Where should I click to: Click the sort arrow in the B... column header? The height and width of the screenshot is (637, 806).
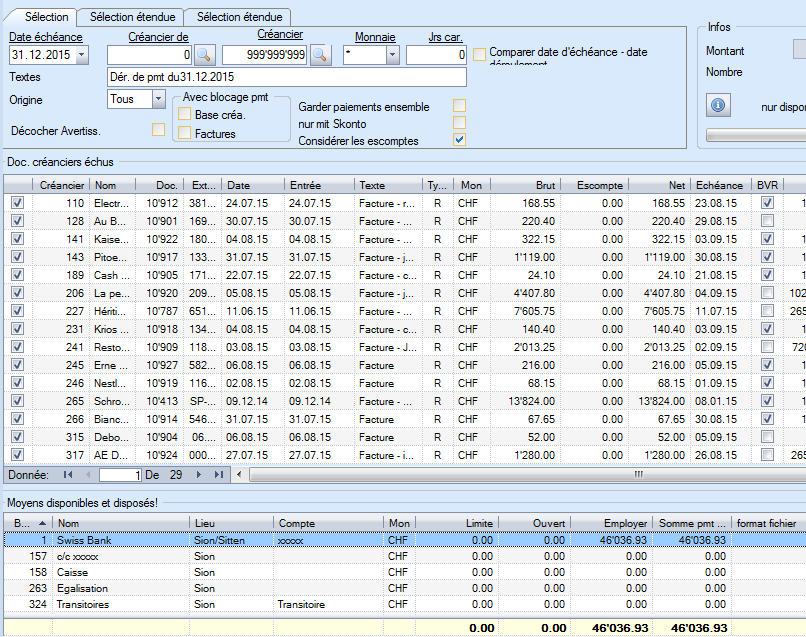coord(42,523)
